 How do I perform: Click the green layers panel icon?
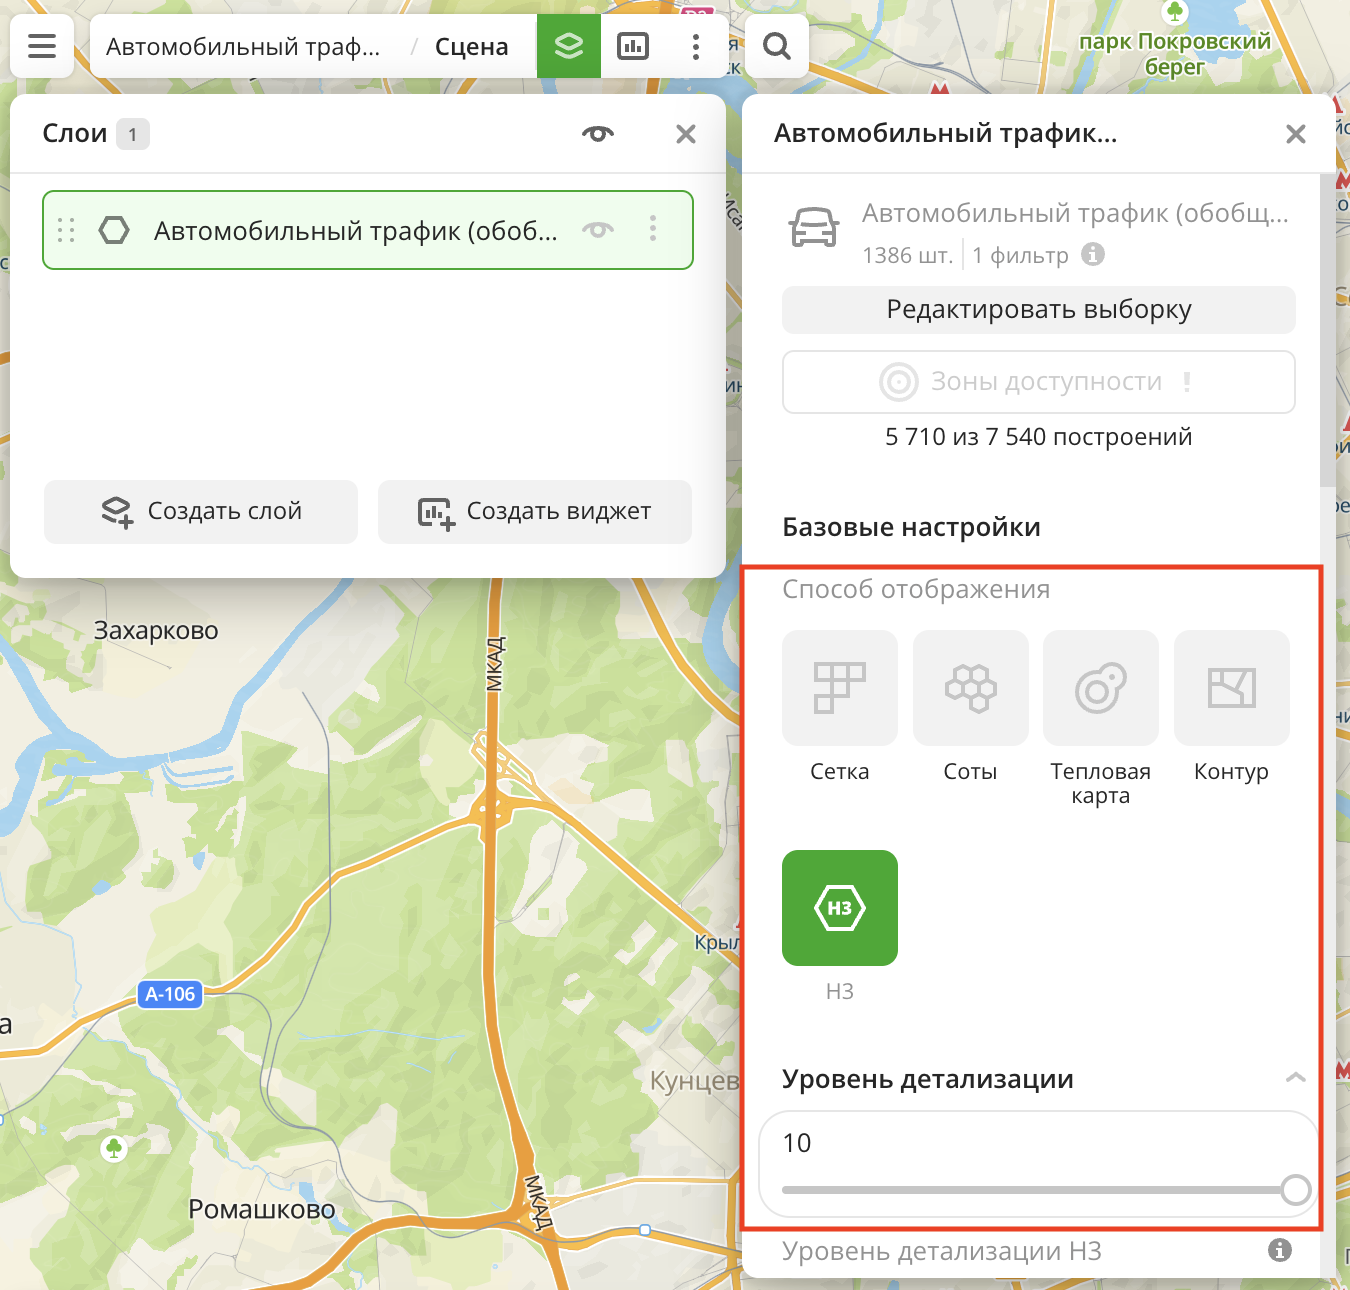[569, 46]
